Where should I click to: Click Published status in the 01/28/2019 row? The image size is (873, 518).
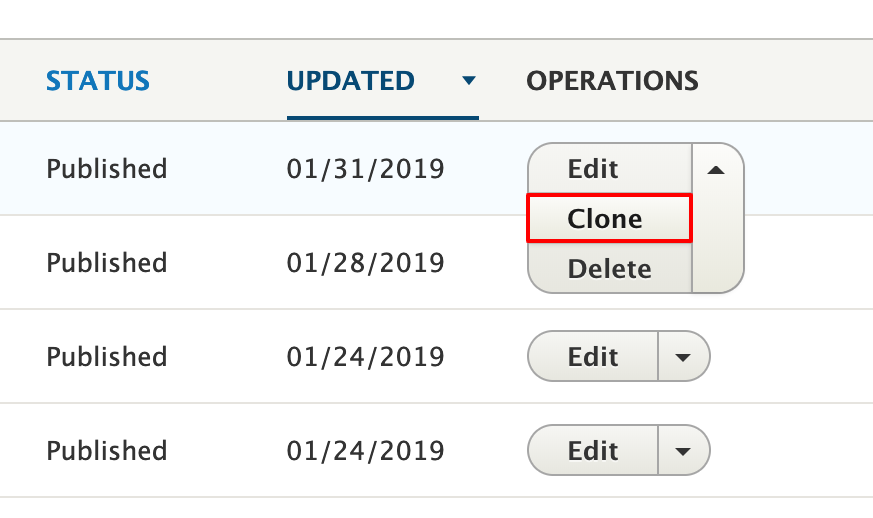click(x=107, y=263)
